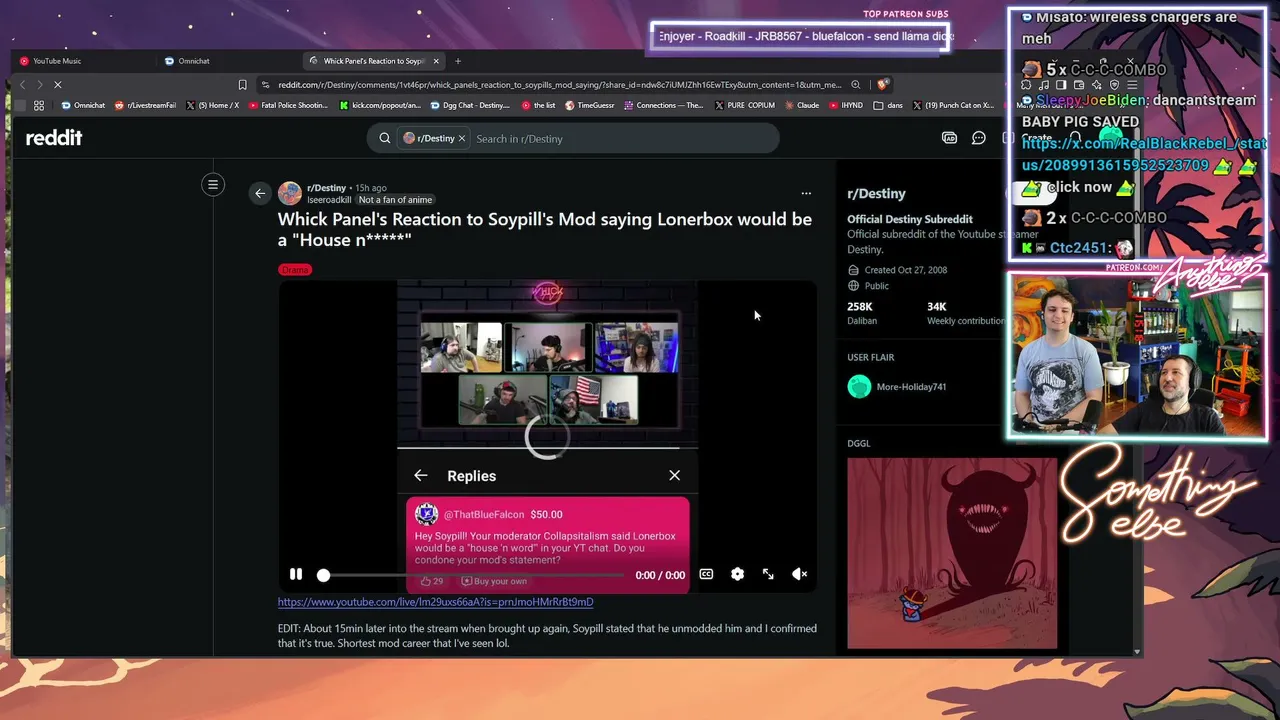Pause the Reddit video player
1280x720 pixels.
(296, 574)
